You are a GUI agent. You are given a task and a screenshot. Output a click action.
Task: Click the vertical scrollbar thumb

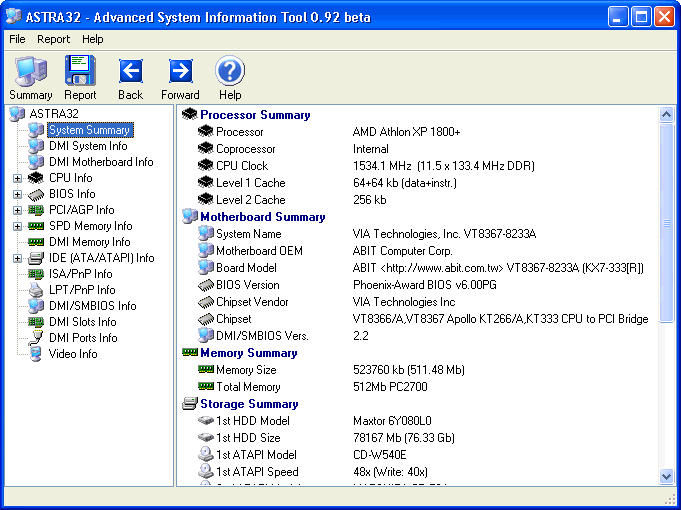[666, 223]
